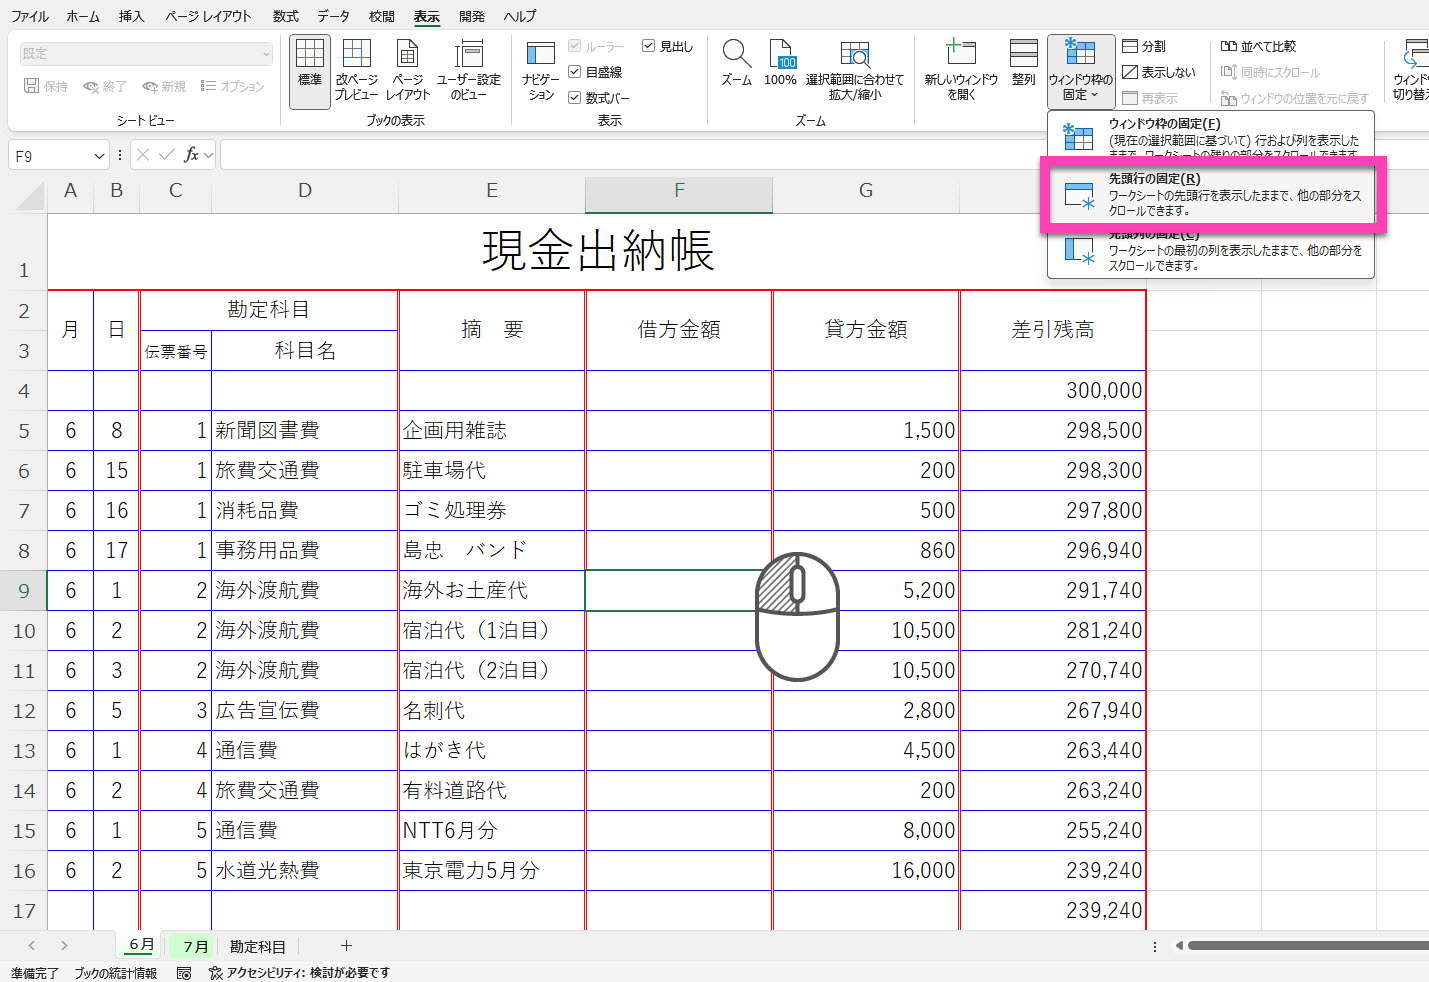This screenshot has height=982, width=1429.
Task: Choose 先頭行の固定 from the menu
Action: [1212, 195]
